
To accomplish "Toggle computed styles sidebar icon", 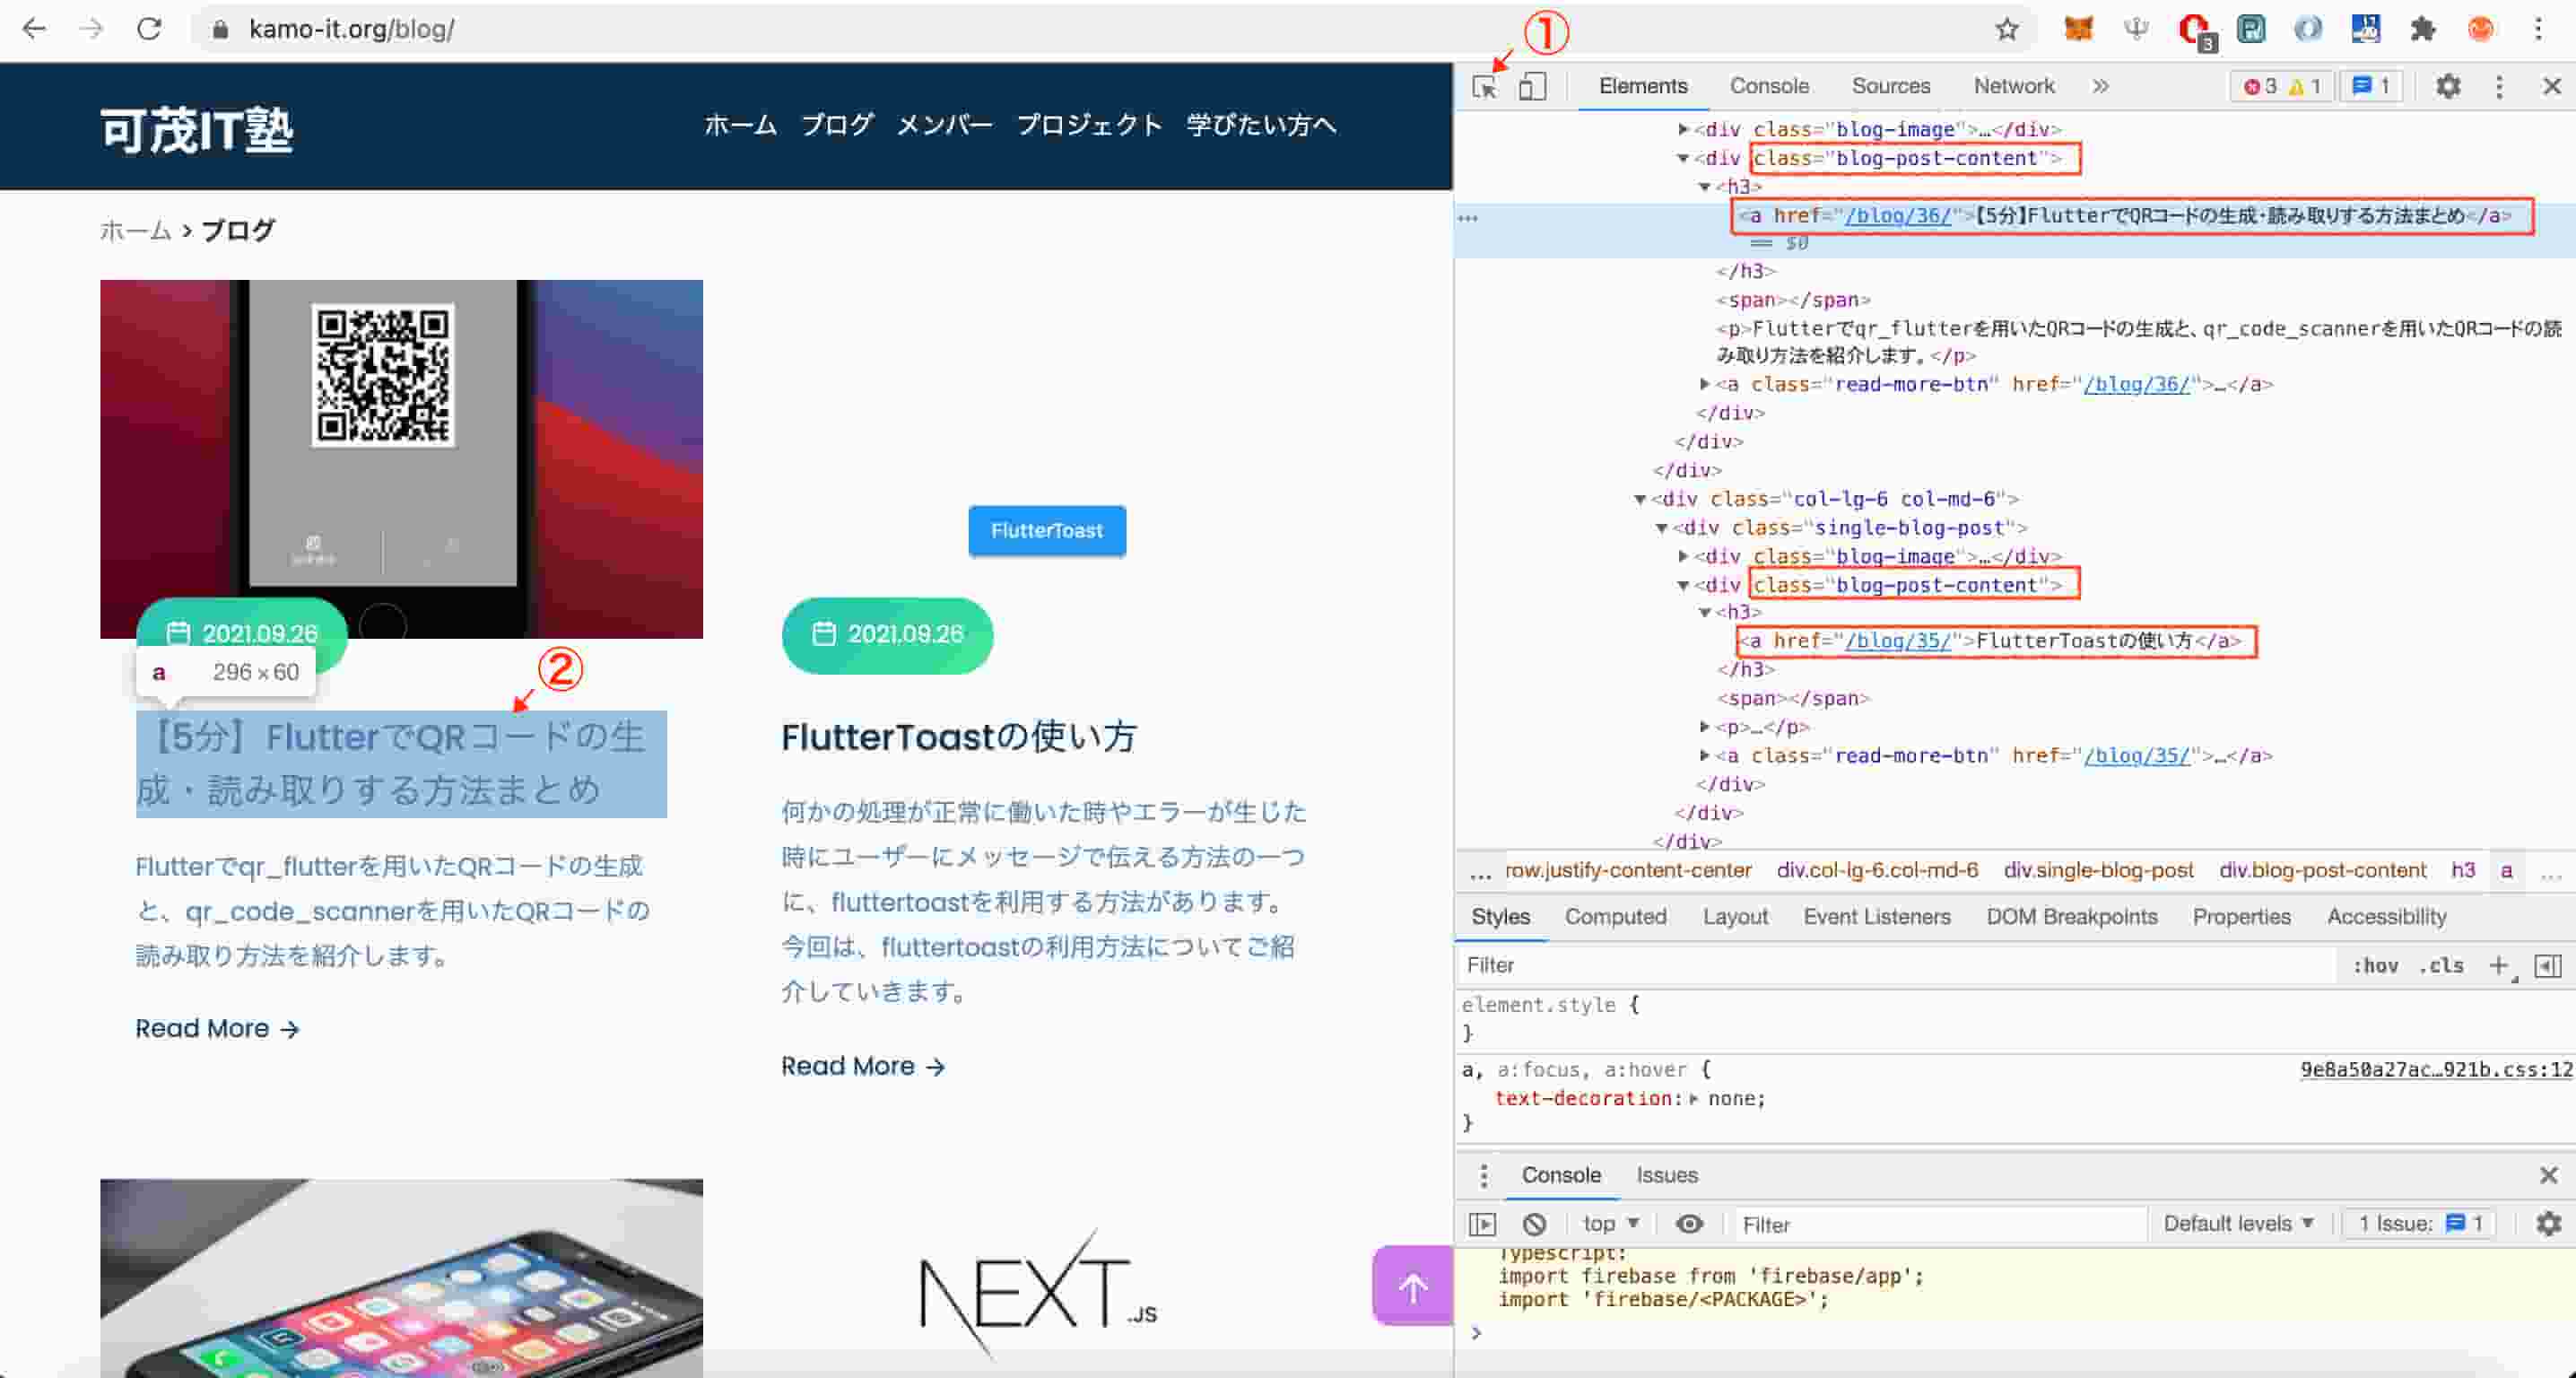I will pos(2548,966).
